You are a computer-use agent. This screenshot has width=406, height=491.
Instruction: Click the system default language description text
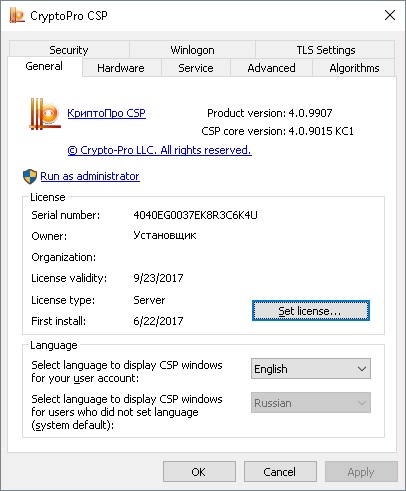127,412
